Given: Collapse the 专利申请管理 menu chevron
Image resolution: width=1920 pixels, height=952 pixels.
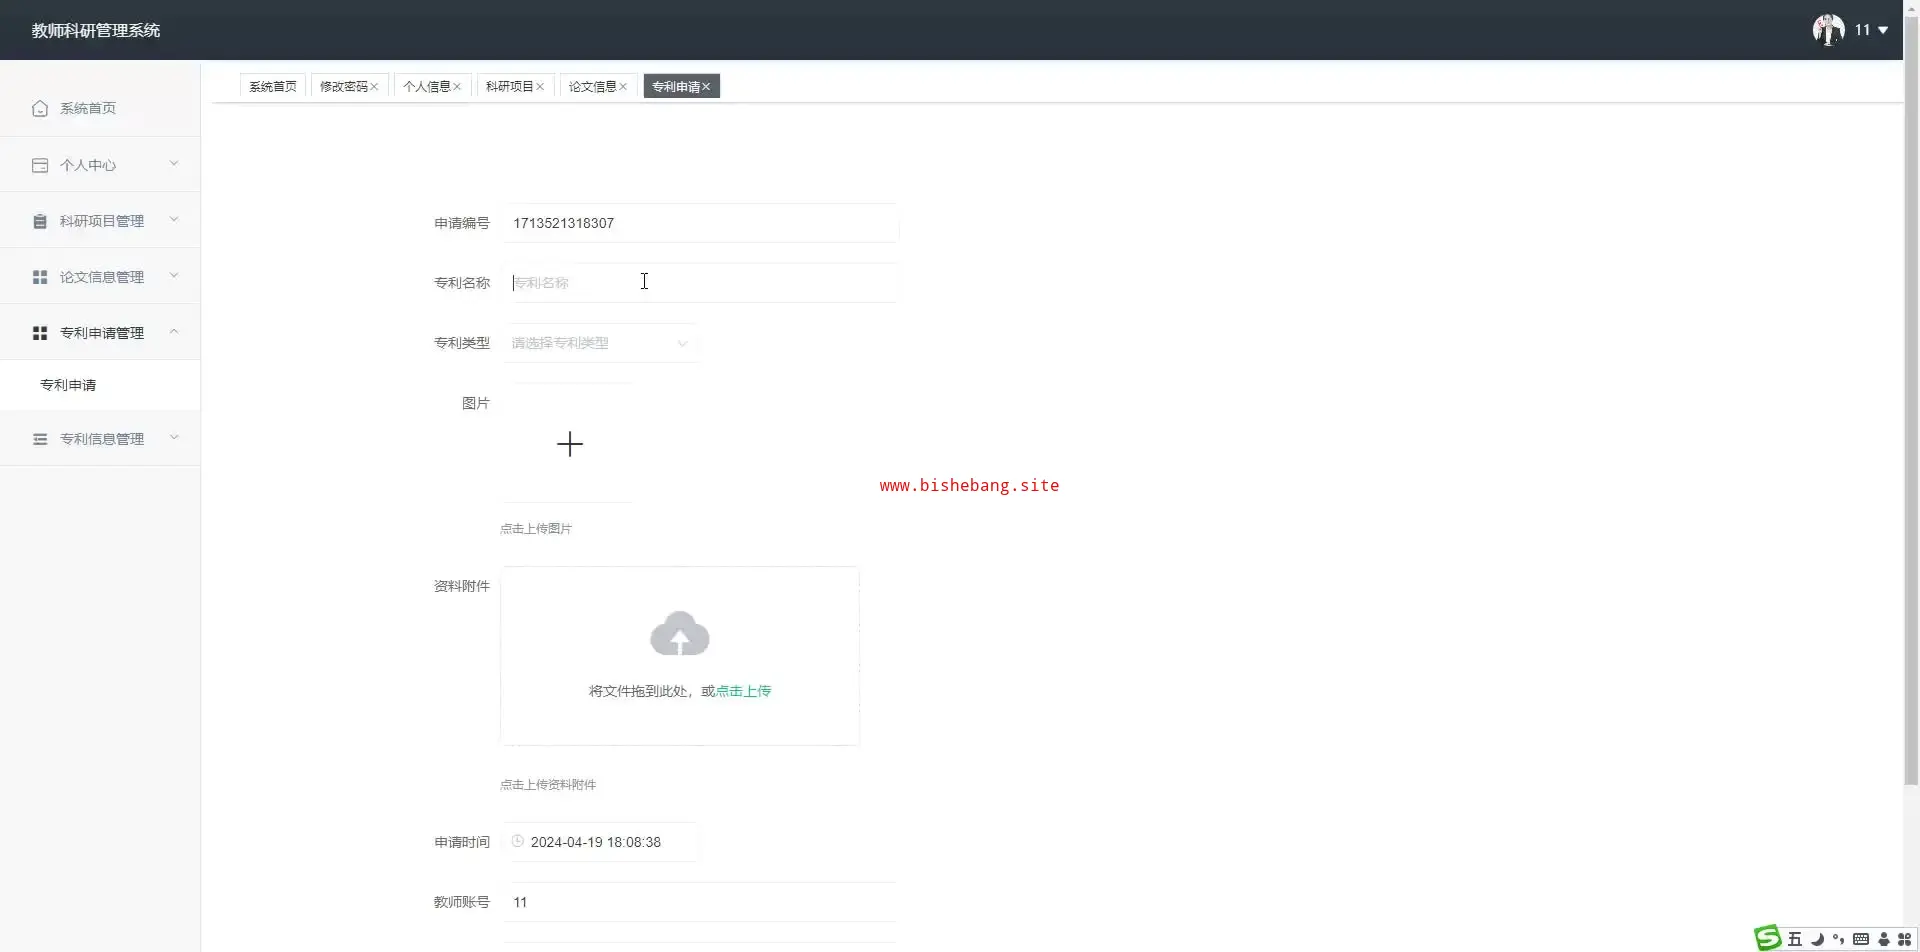Looking at the screenshot, I should click(174, 332).
